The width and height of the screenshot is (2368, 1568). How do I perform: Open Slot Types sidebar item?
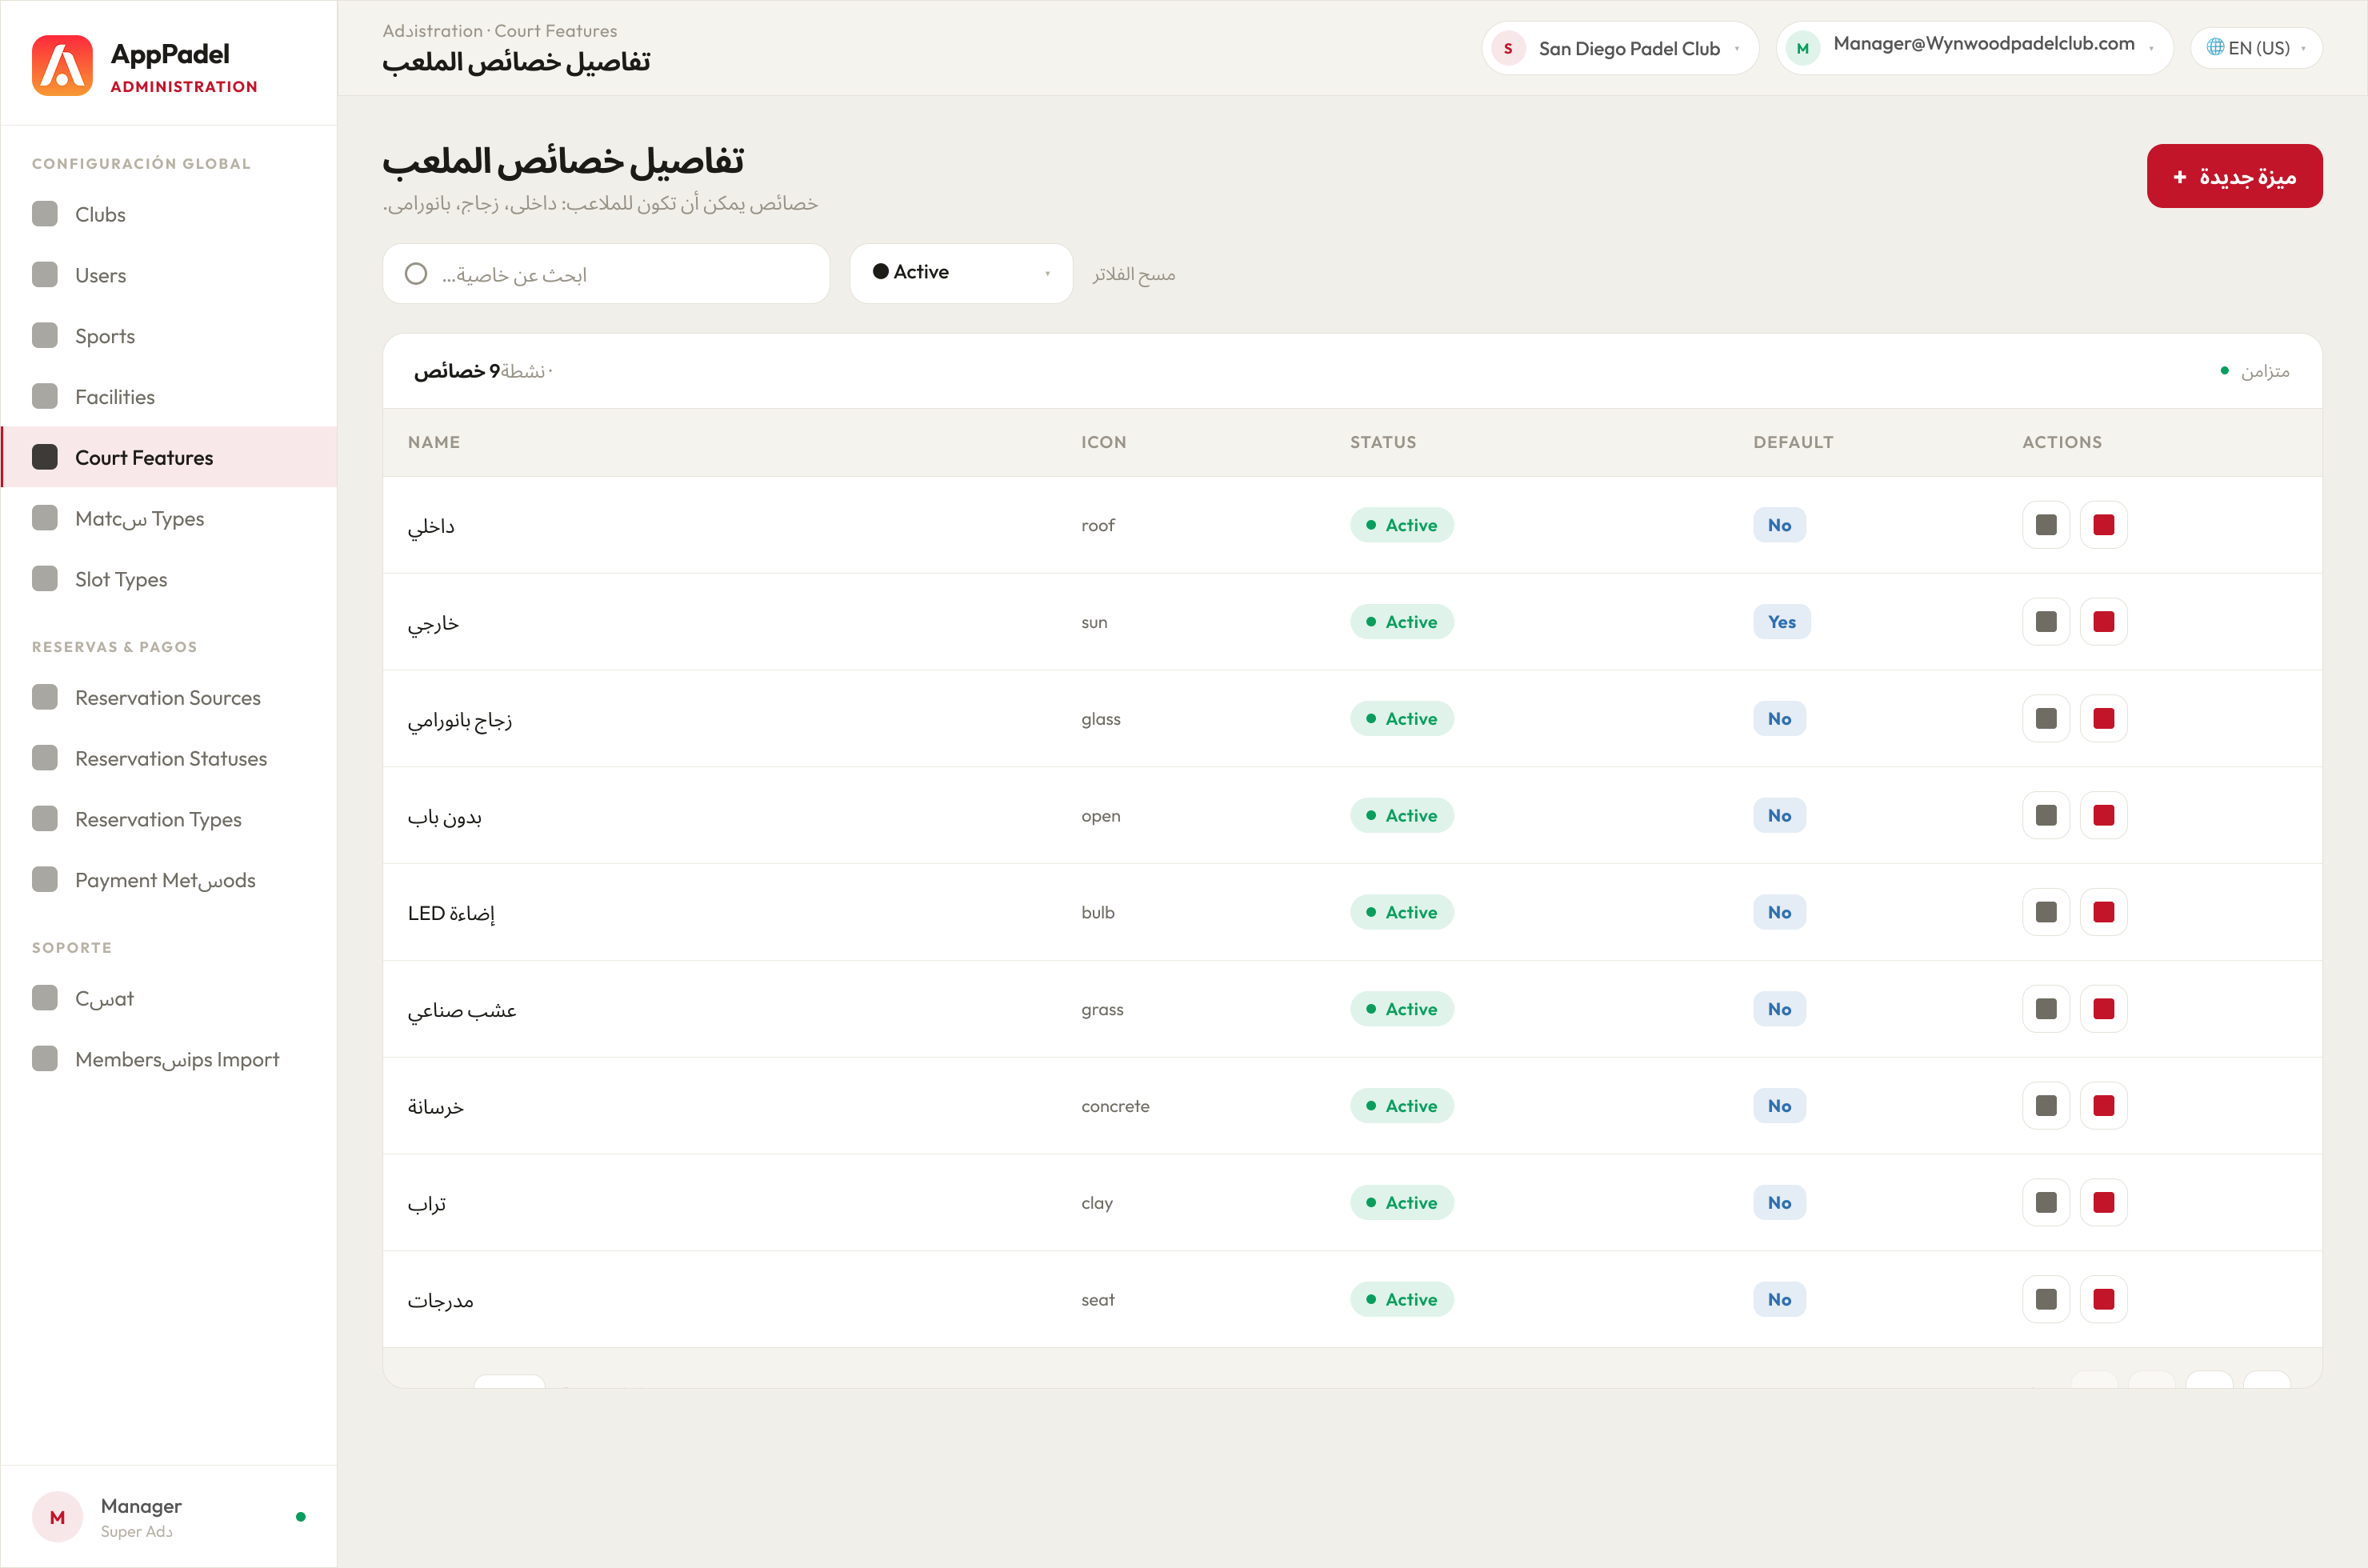[x=168, y=579]
